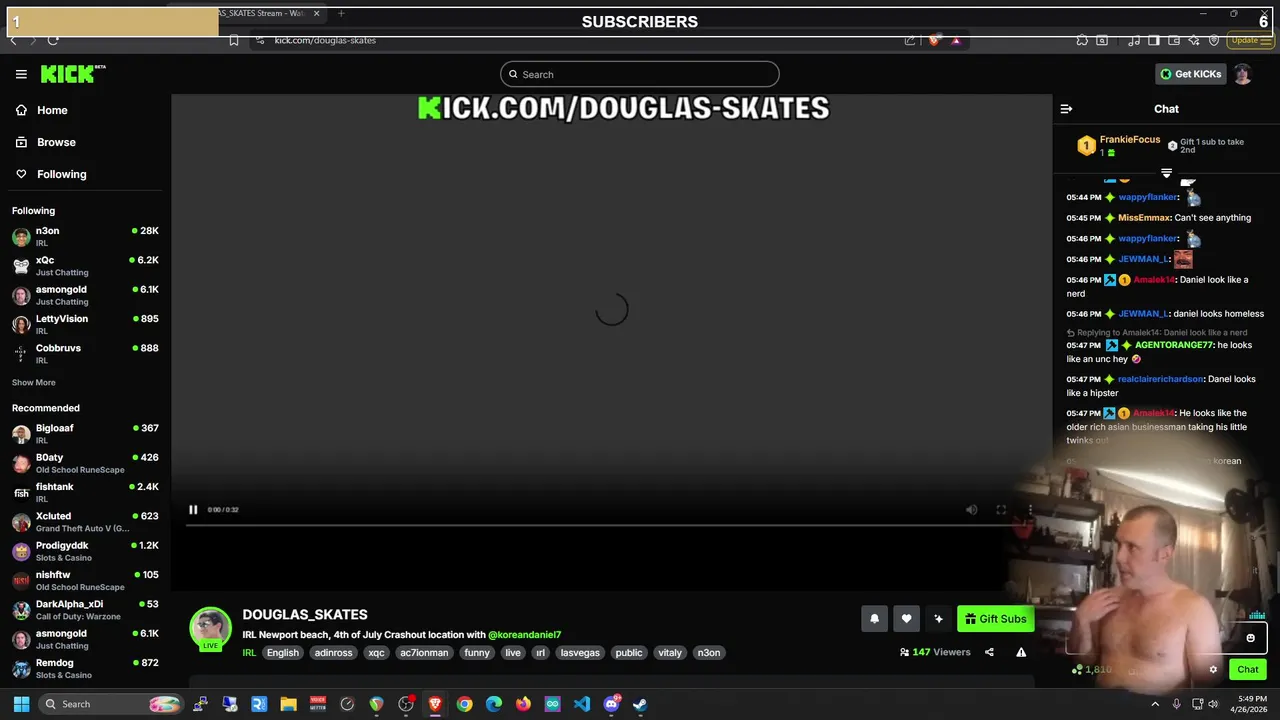This screenshot has height=720, width=1280.
Task: Reload the page in Brave
Action: (x=53, y=40)
